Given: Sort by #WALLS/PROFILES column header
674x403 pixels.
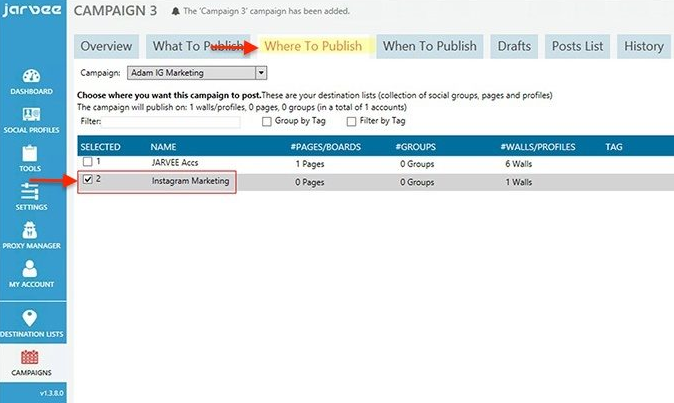Looking at the screenshot, I should tap(538, 147).
